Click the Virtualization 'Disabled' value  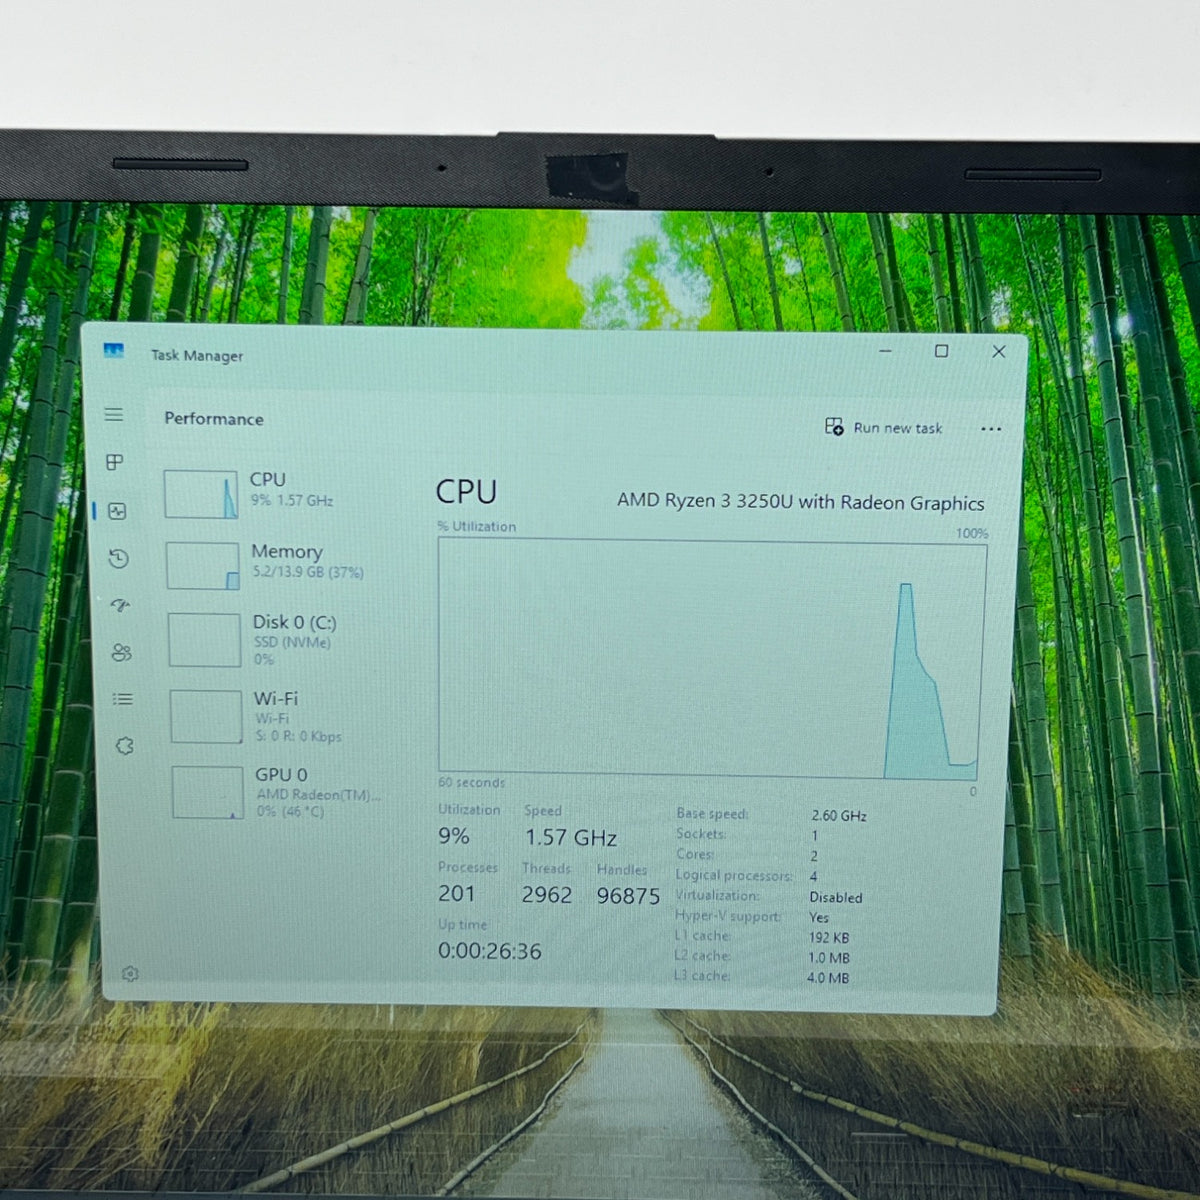coord(836,897)
